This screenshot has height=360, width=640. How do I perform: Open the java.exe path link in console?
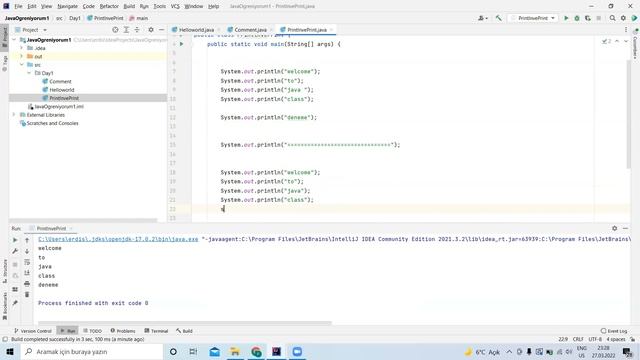(118, 239)
